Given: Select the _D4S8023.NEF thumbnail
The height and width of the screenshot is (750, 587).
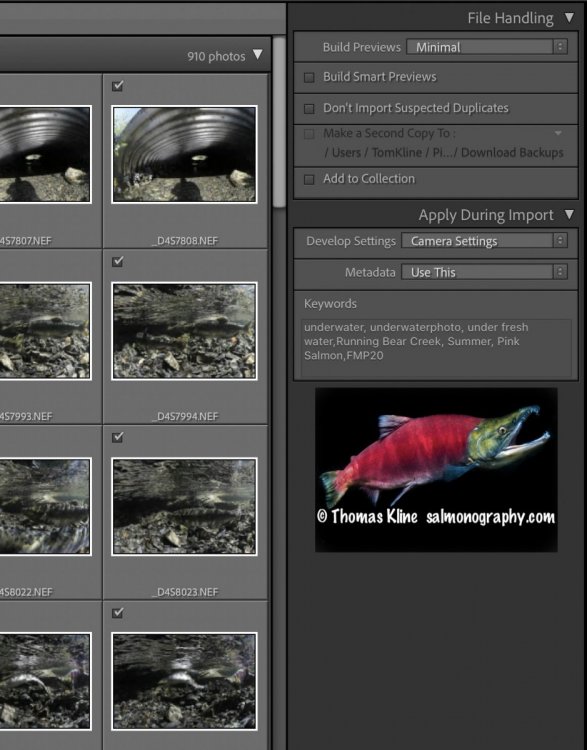Looking at the screenshot, I should click(x=184, y=507).
